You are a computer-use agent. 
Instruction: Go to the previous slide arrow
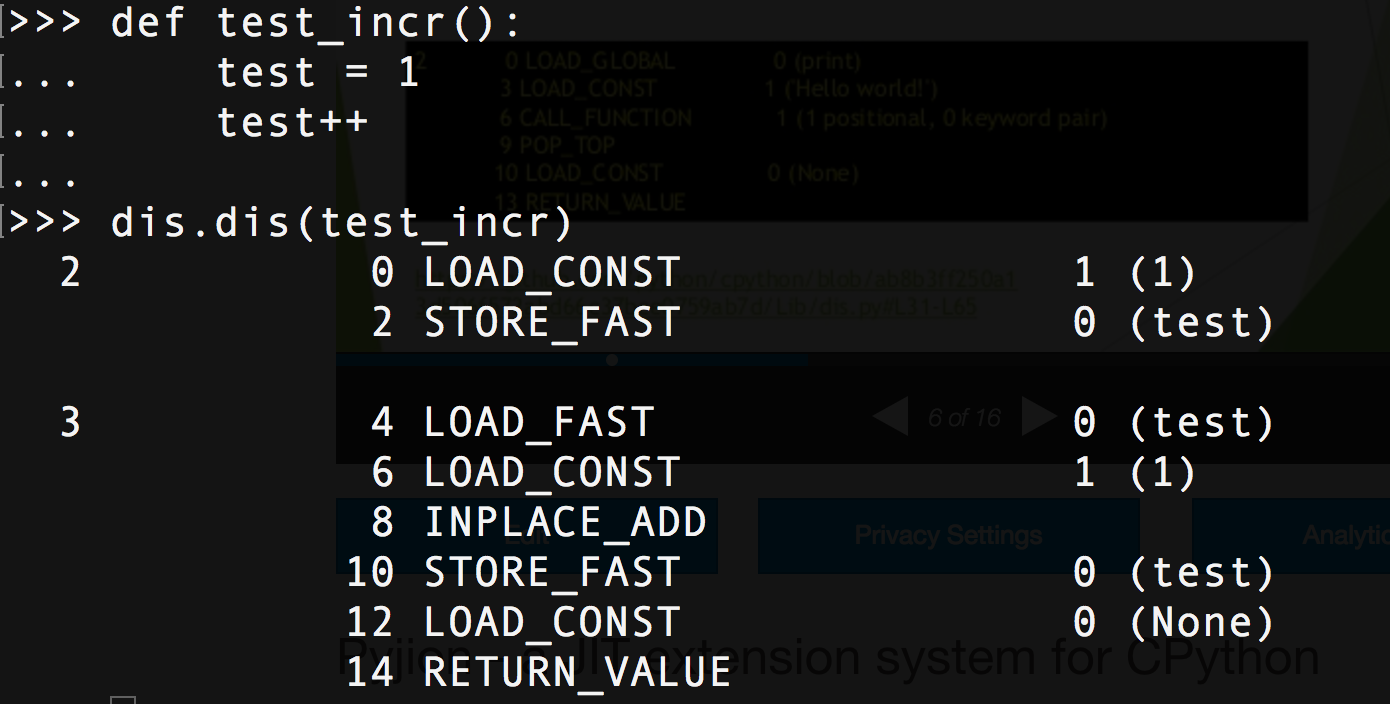[891, 416]
